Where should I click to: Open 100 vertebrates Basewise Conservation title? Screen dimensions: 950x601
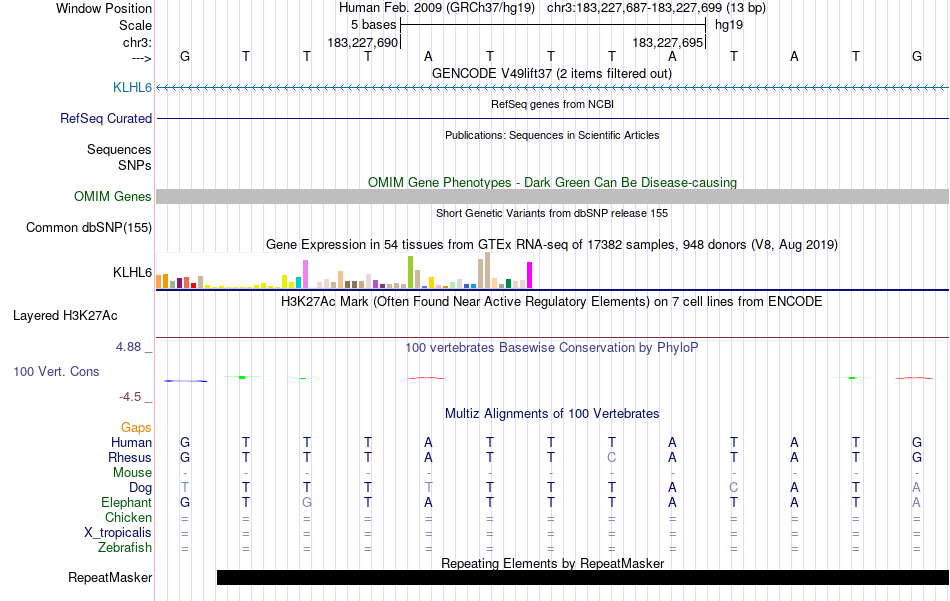click(x=551, y=347)
